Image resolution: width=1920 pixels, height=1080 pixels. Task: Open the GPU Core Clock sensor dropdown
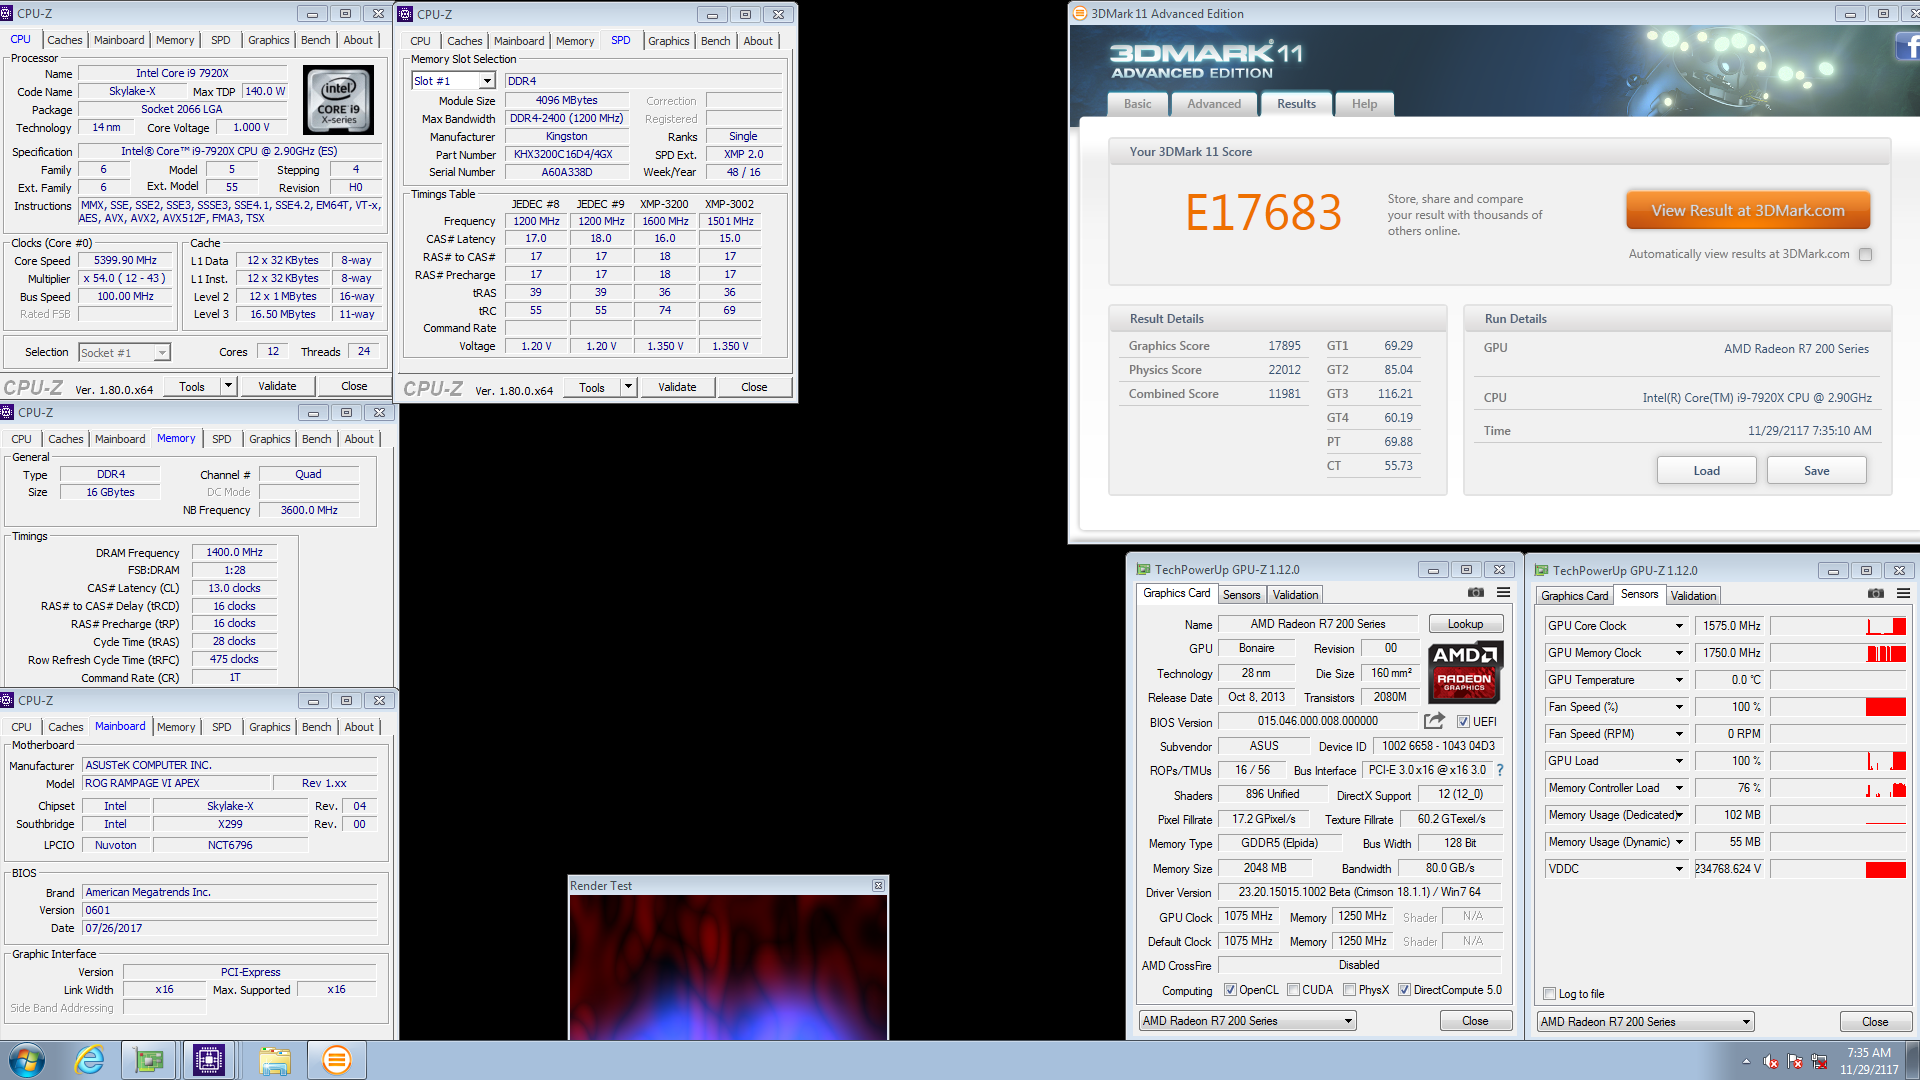1679,626
